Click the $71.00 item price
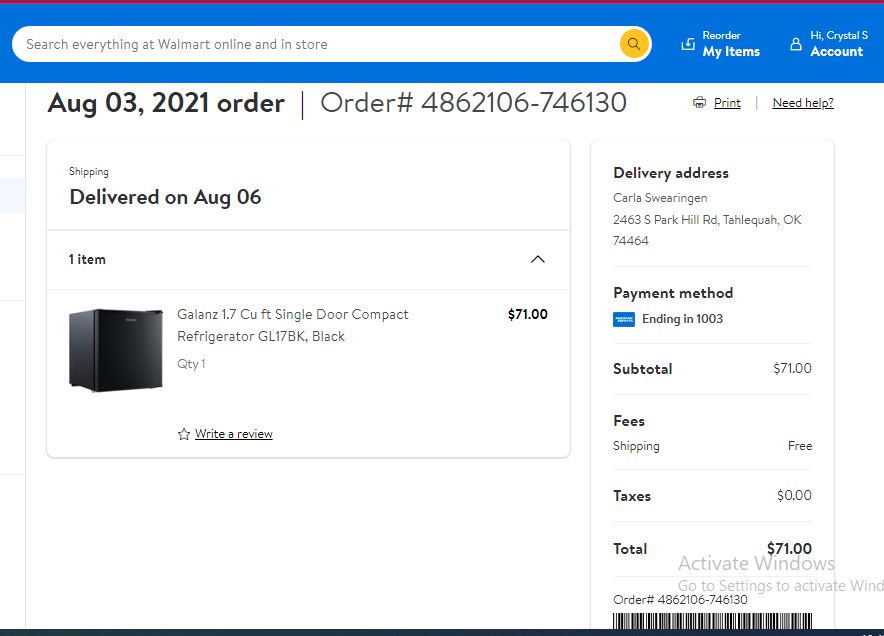The height and width of the screenshot is (636, 884). (x=528, y=314)
